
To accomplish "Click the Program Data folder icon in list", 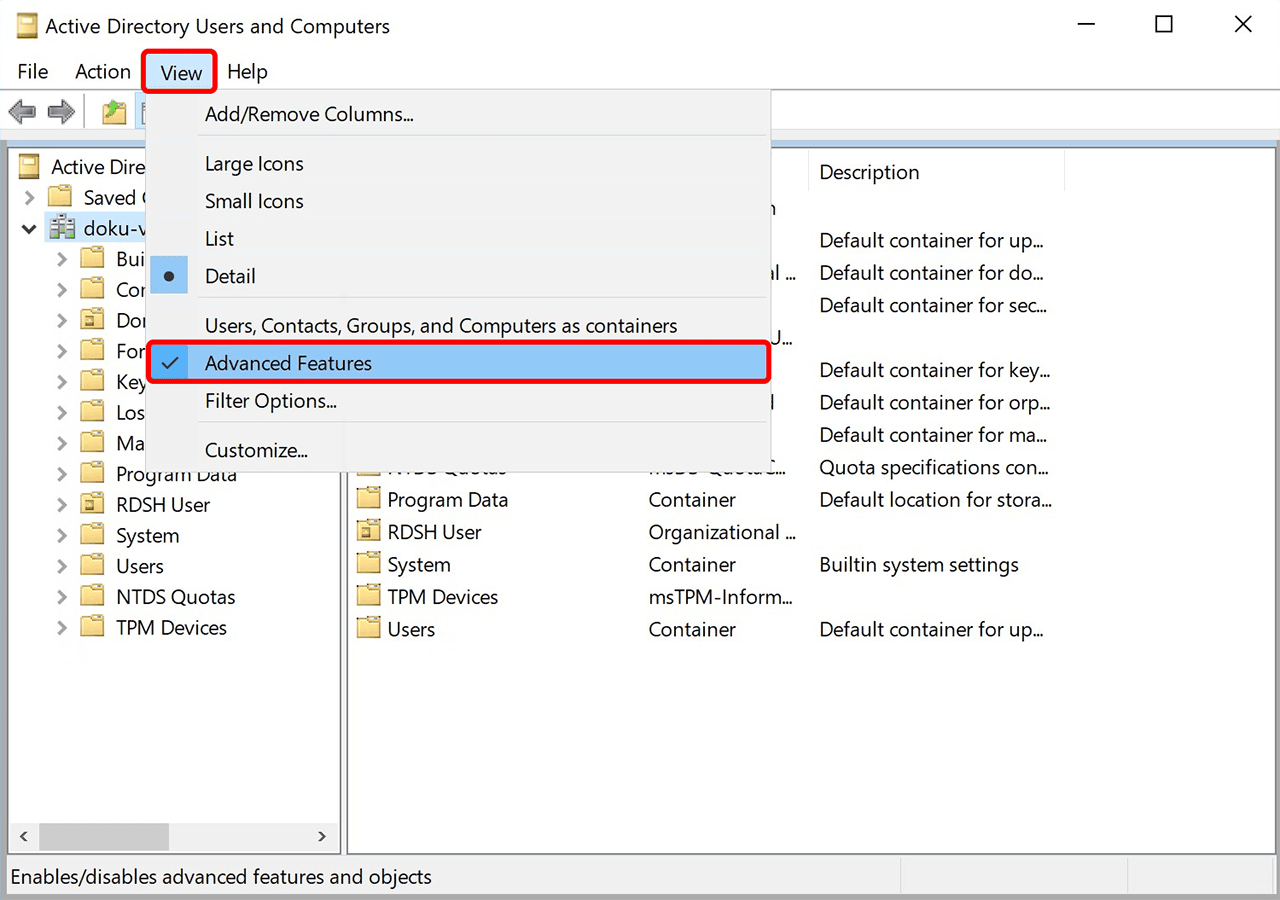I will point(369,500).
